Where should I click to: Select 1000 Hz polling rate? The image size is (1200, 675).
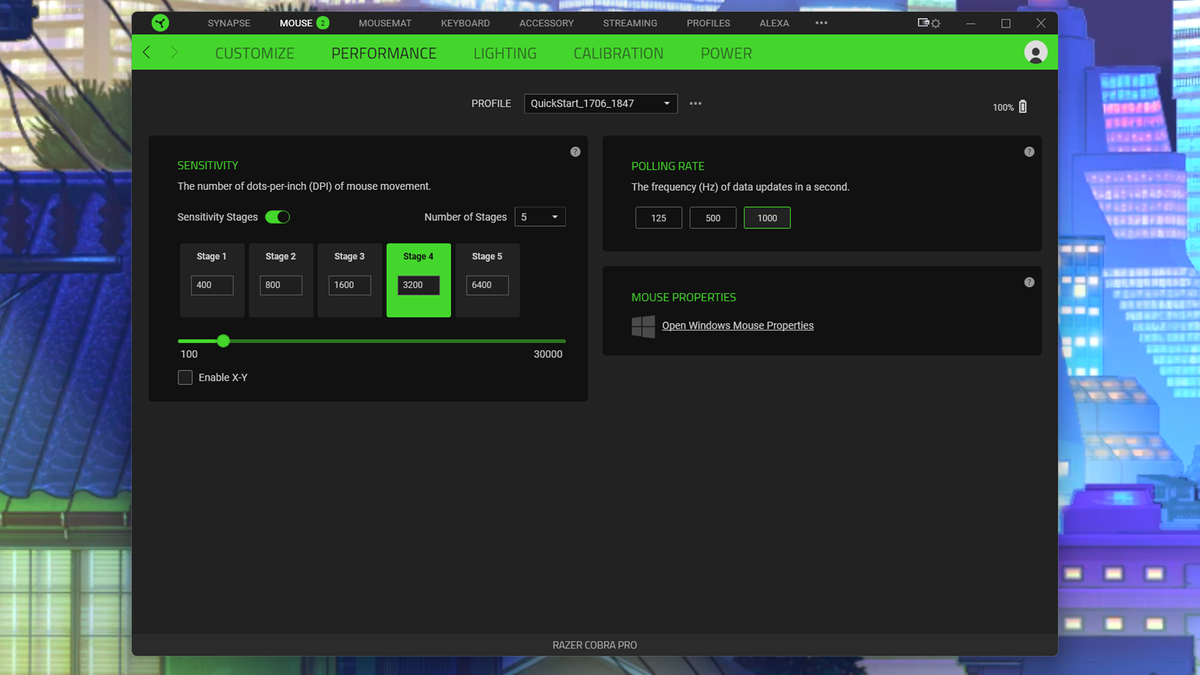pos(767,218)
